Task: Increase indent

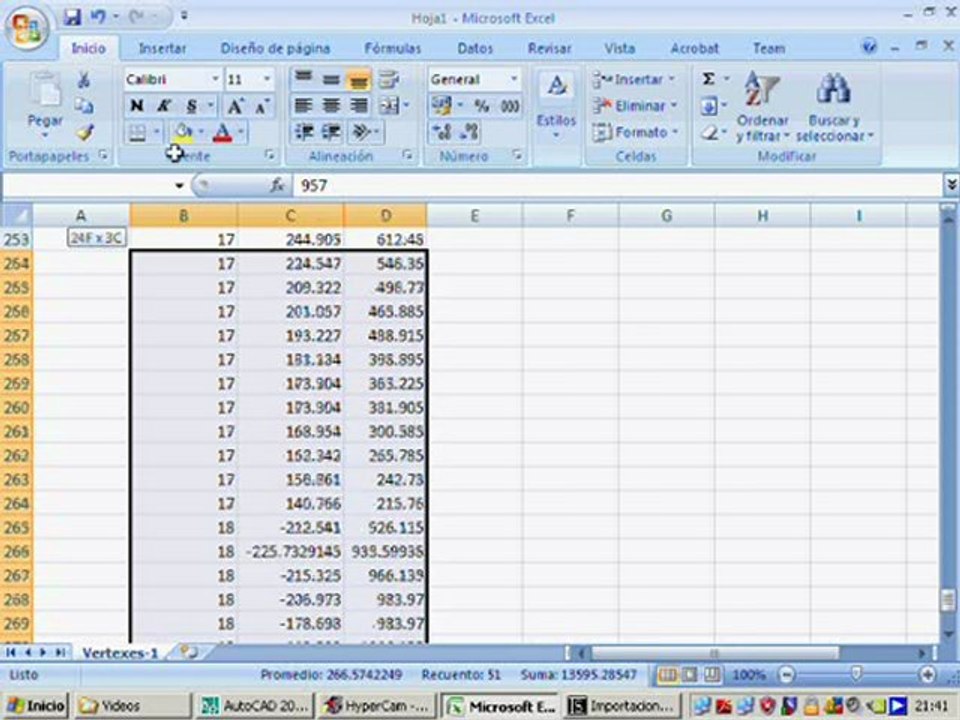Action: (331, 132)
